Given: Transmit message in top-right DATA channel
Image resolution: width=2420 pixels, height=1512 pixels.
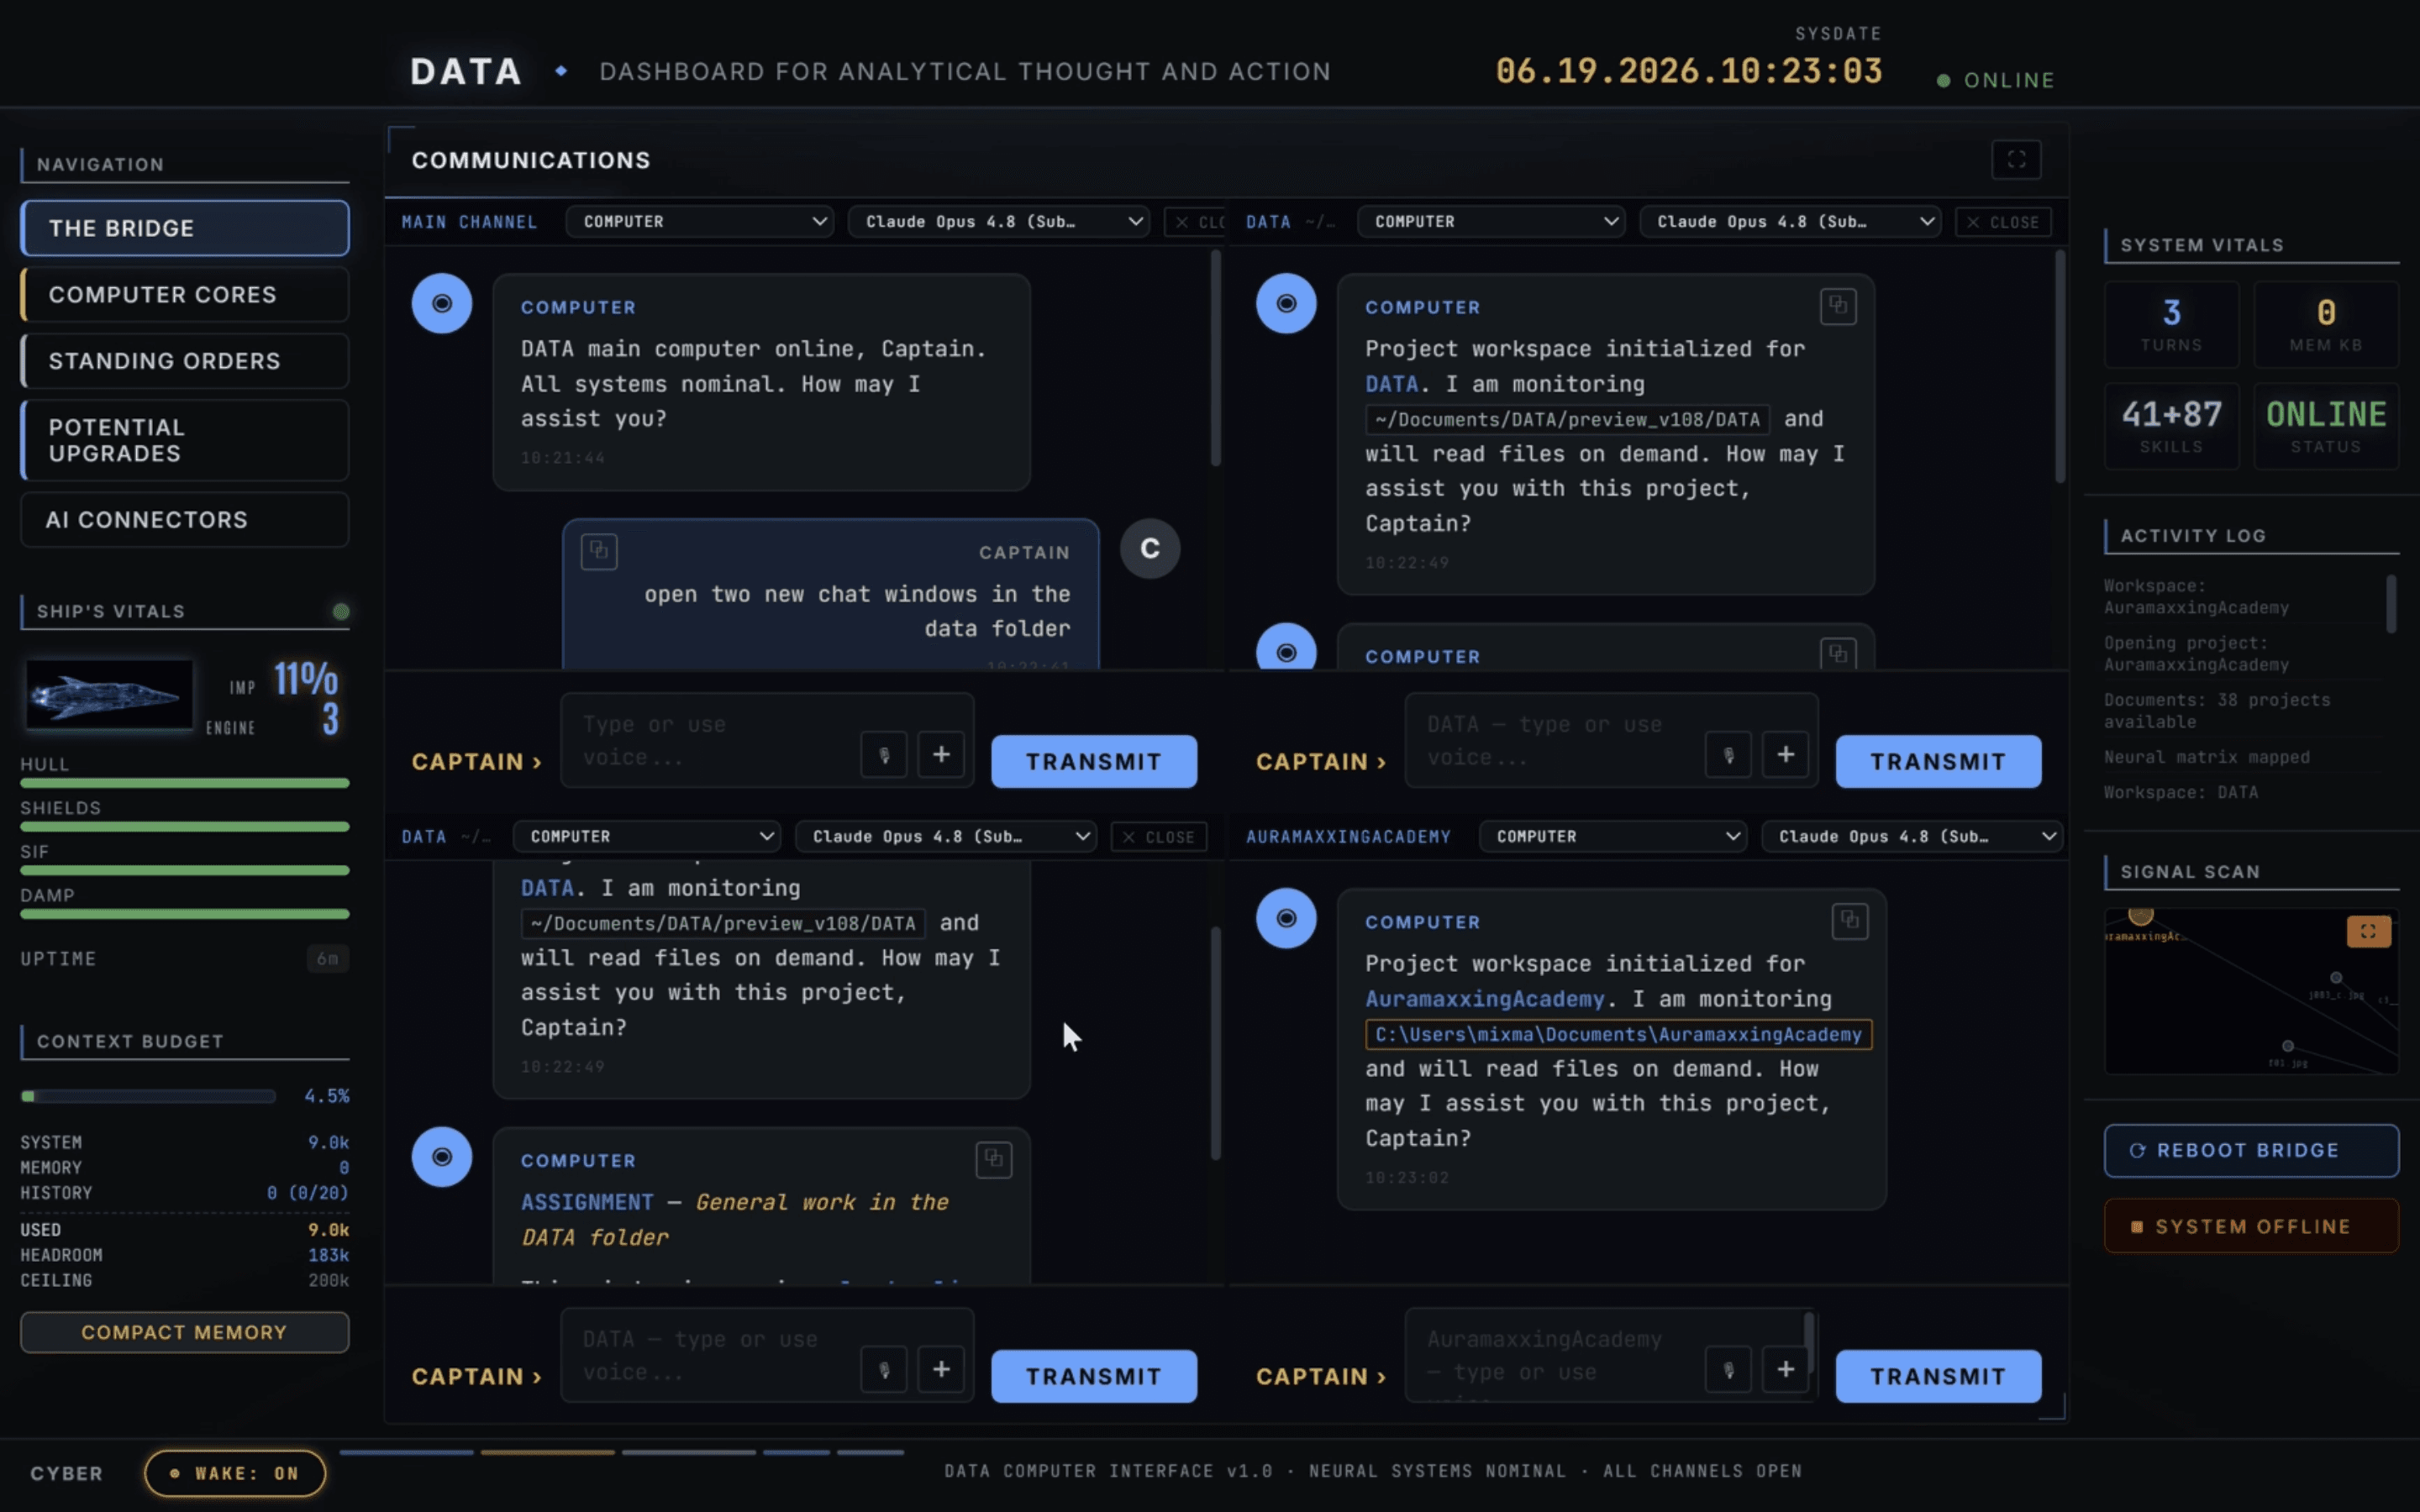Looking at the screenshot, I should tap(1938, 762).
